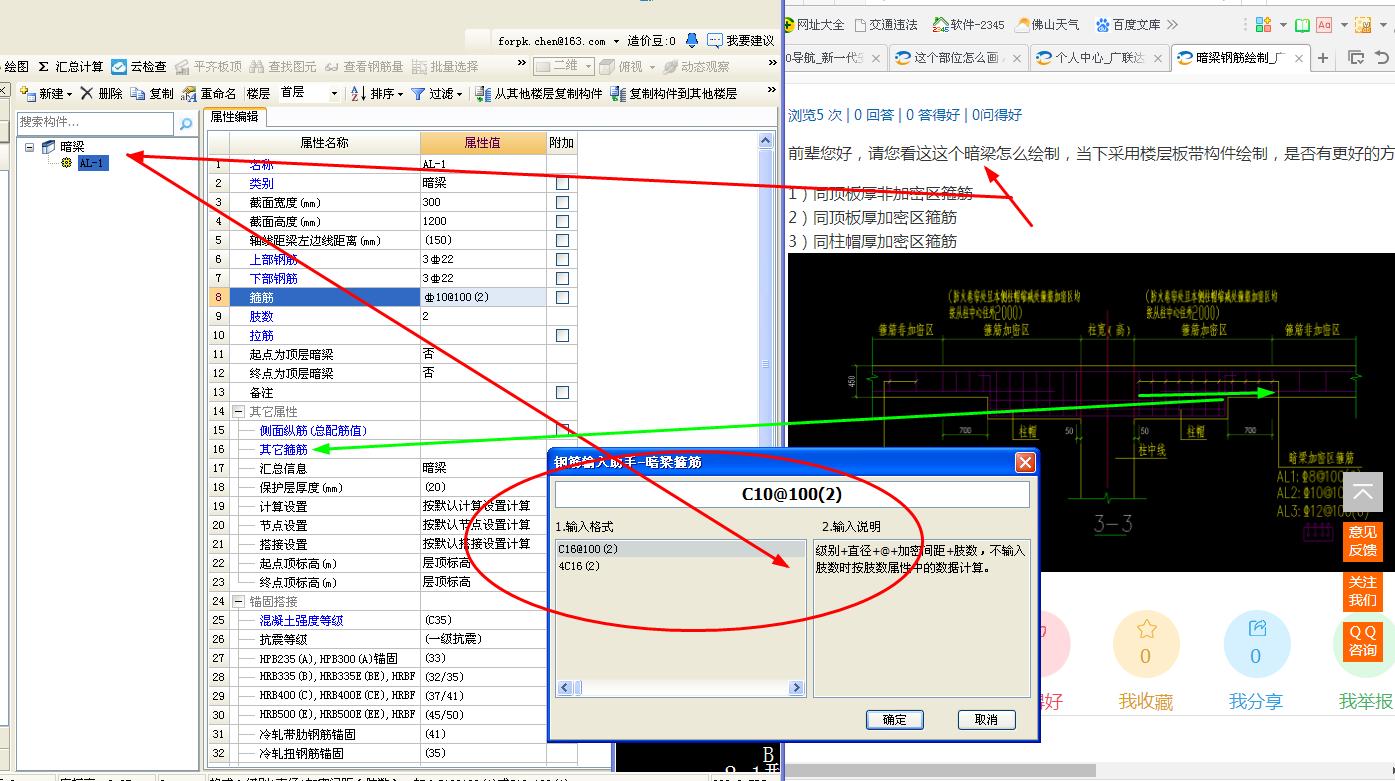This screenshot has width=1395, height=781.
Task: Click the 汇总计算 sigma toolbar button
Action: tap(70, 67)
